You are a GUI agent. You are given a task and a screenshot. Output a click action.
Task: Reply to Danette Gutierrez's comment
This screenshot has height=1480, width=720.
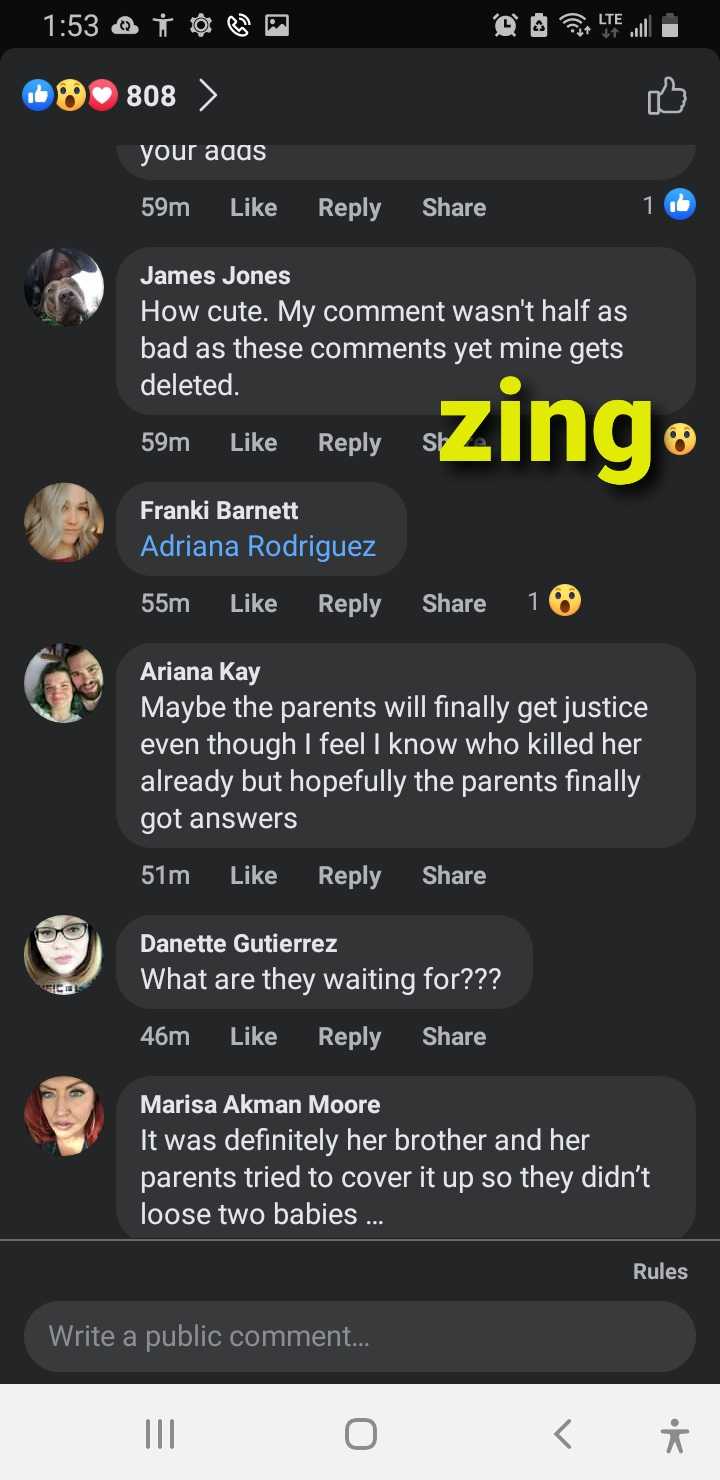click(349, 1036)
